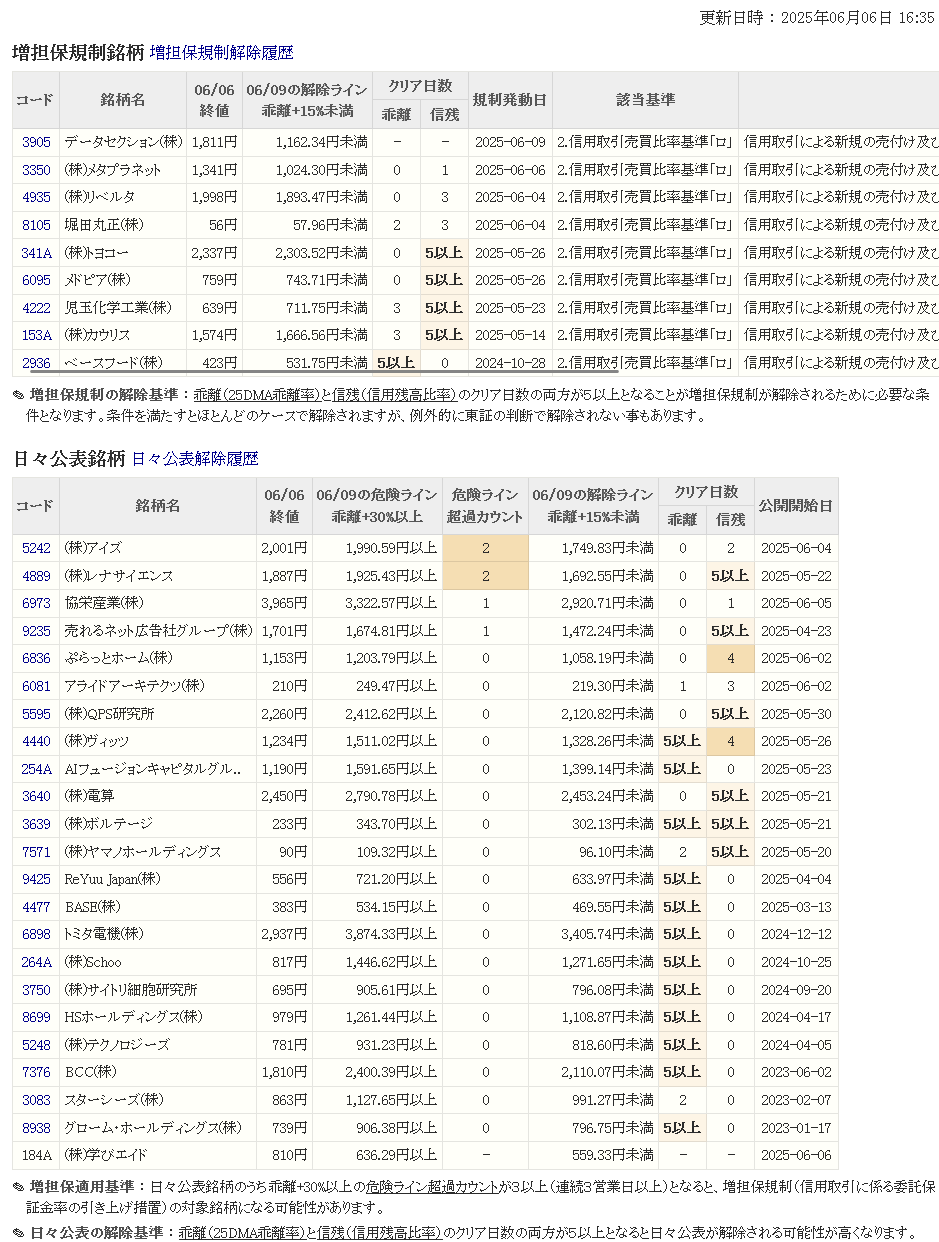Open stock code 3905 link
Image resolution: width=939 pixels, height=1242 pixels.
click(x=36, y=143)
